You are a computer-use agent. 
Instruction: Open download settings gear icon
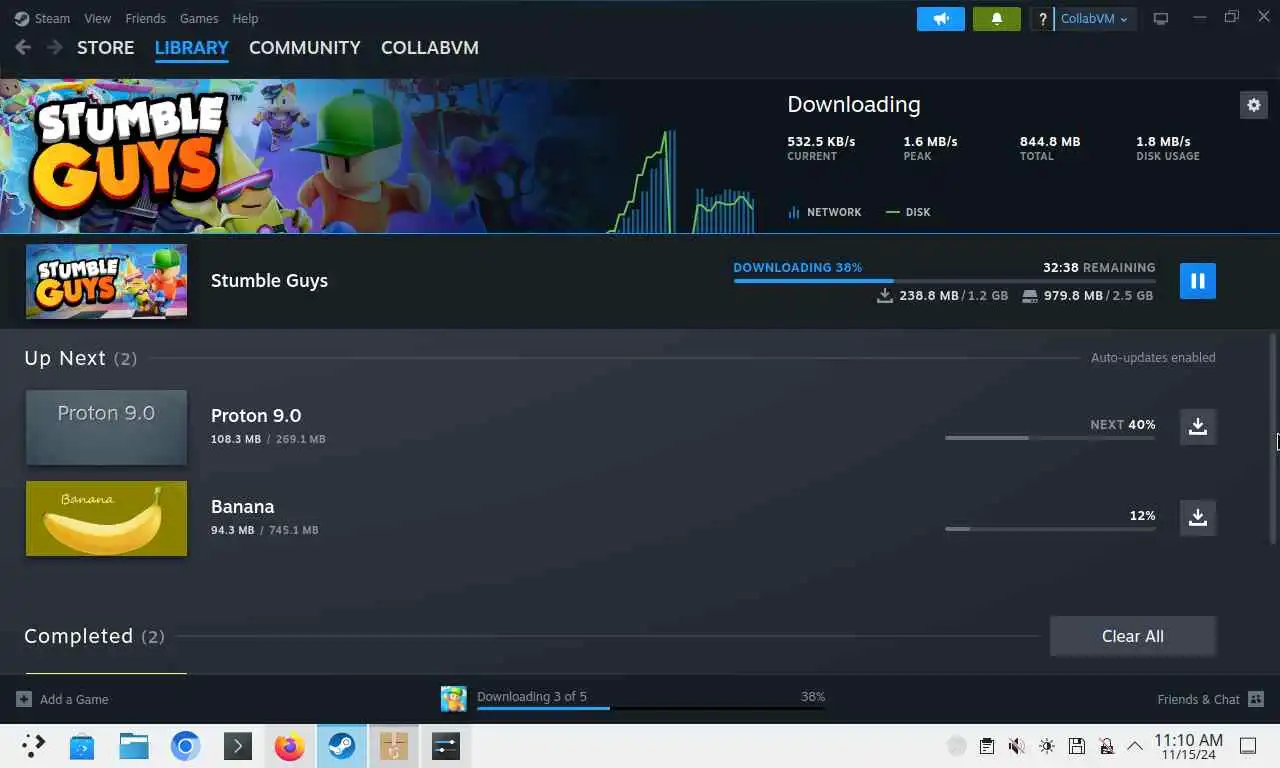tap(1253, 105)
